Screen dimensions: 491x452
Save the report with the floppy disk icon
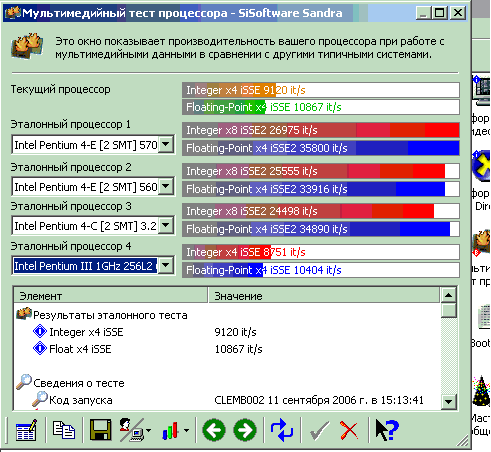(x=100, y=430)
